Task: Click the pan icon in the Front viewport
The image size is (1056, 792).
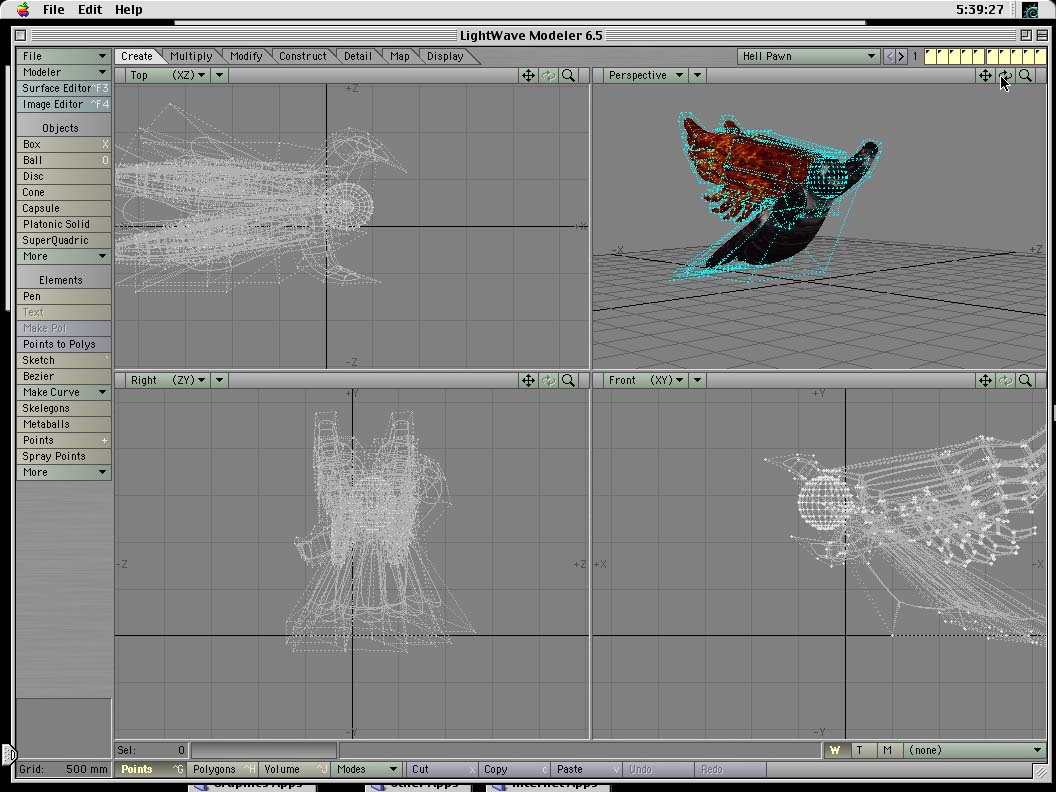Action: pos(985,380)
